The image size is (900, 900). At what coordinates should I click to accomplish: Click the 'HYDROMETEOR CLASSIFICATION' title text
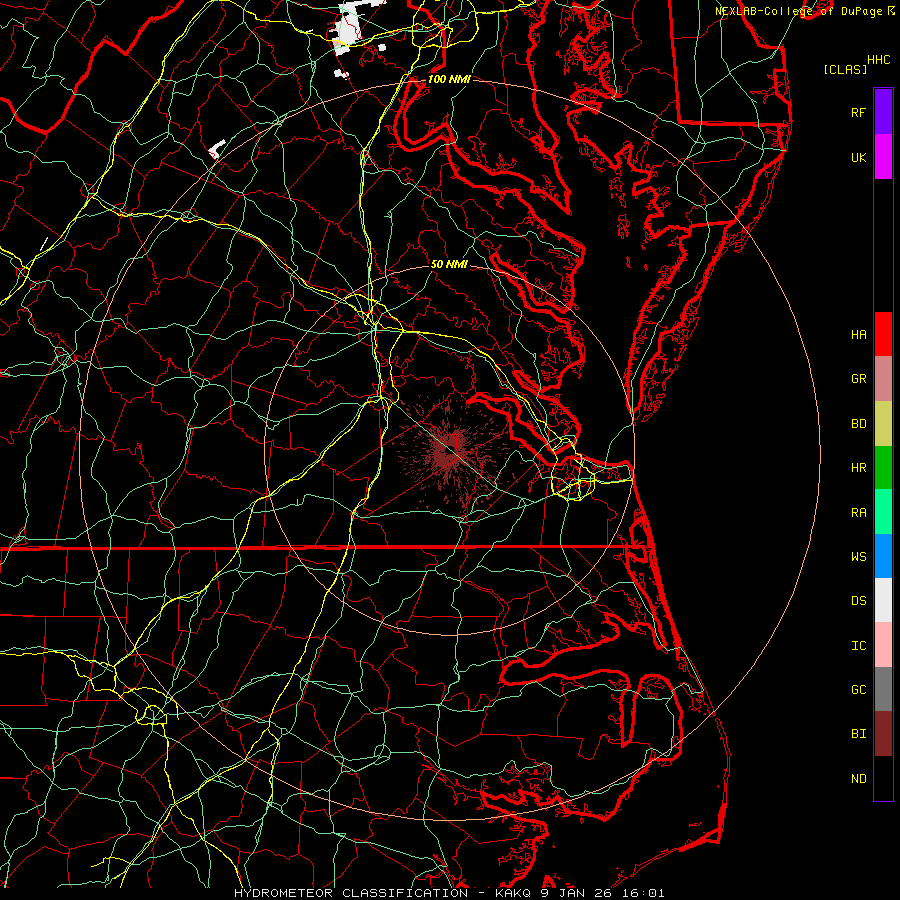tap(351, 893)
